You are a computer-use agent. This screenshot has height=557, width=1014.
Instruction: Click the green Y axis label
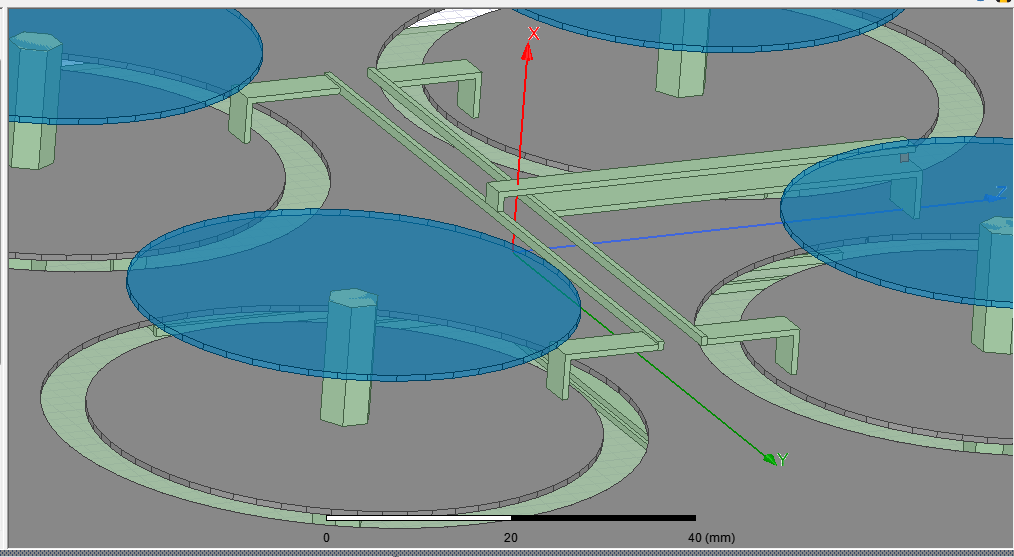click(782, 459)
